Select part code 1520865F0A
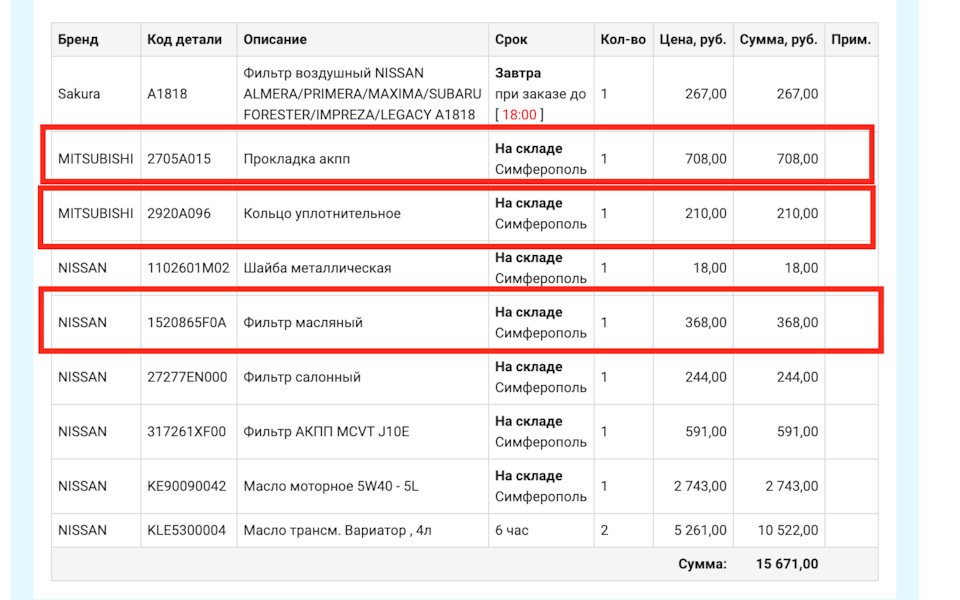960x600 pixels. pos(187,323)
